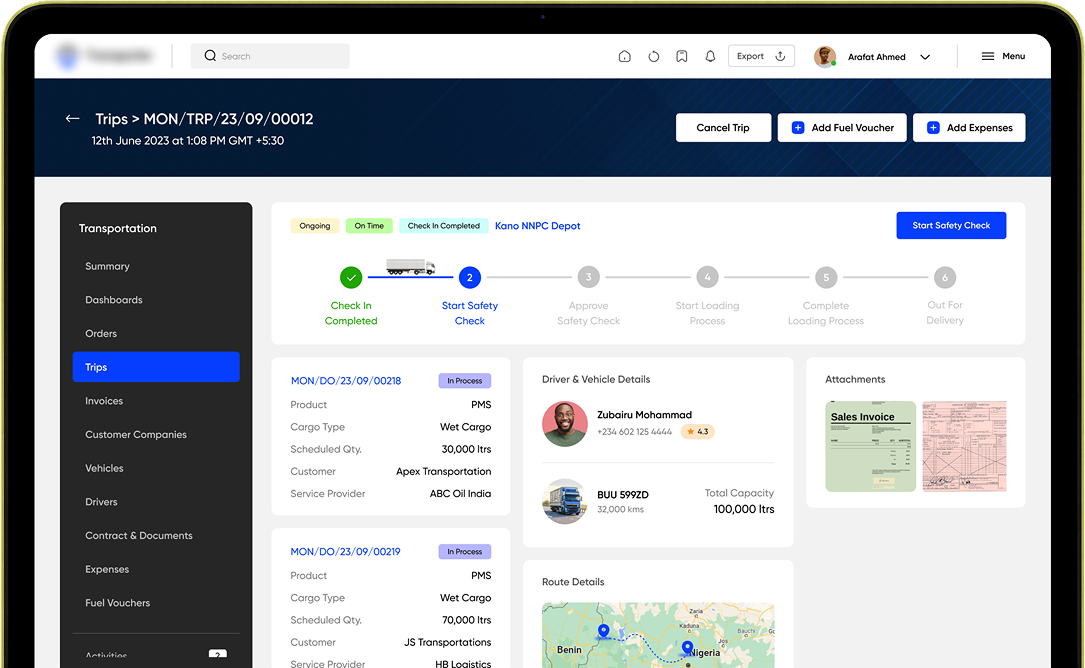
Task: Open the Kano NNPC Depot link
Action: point(538,226)
